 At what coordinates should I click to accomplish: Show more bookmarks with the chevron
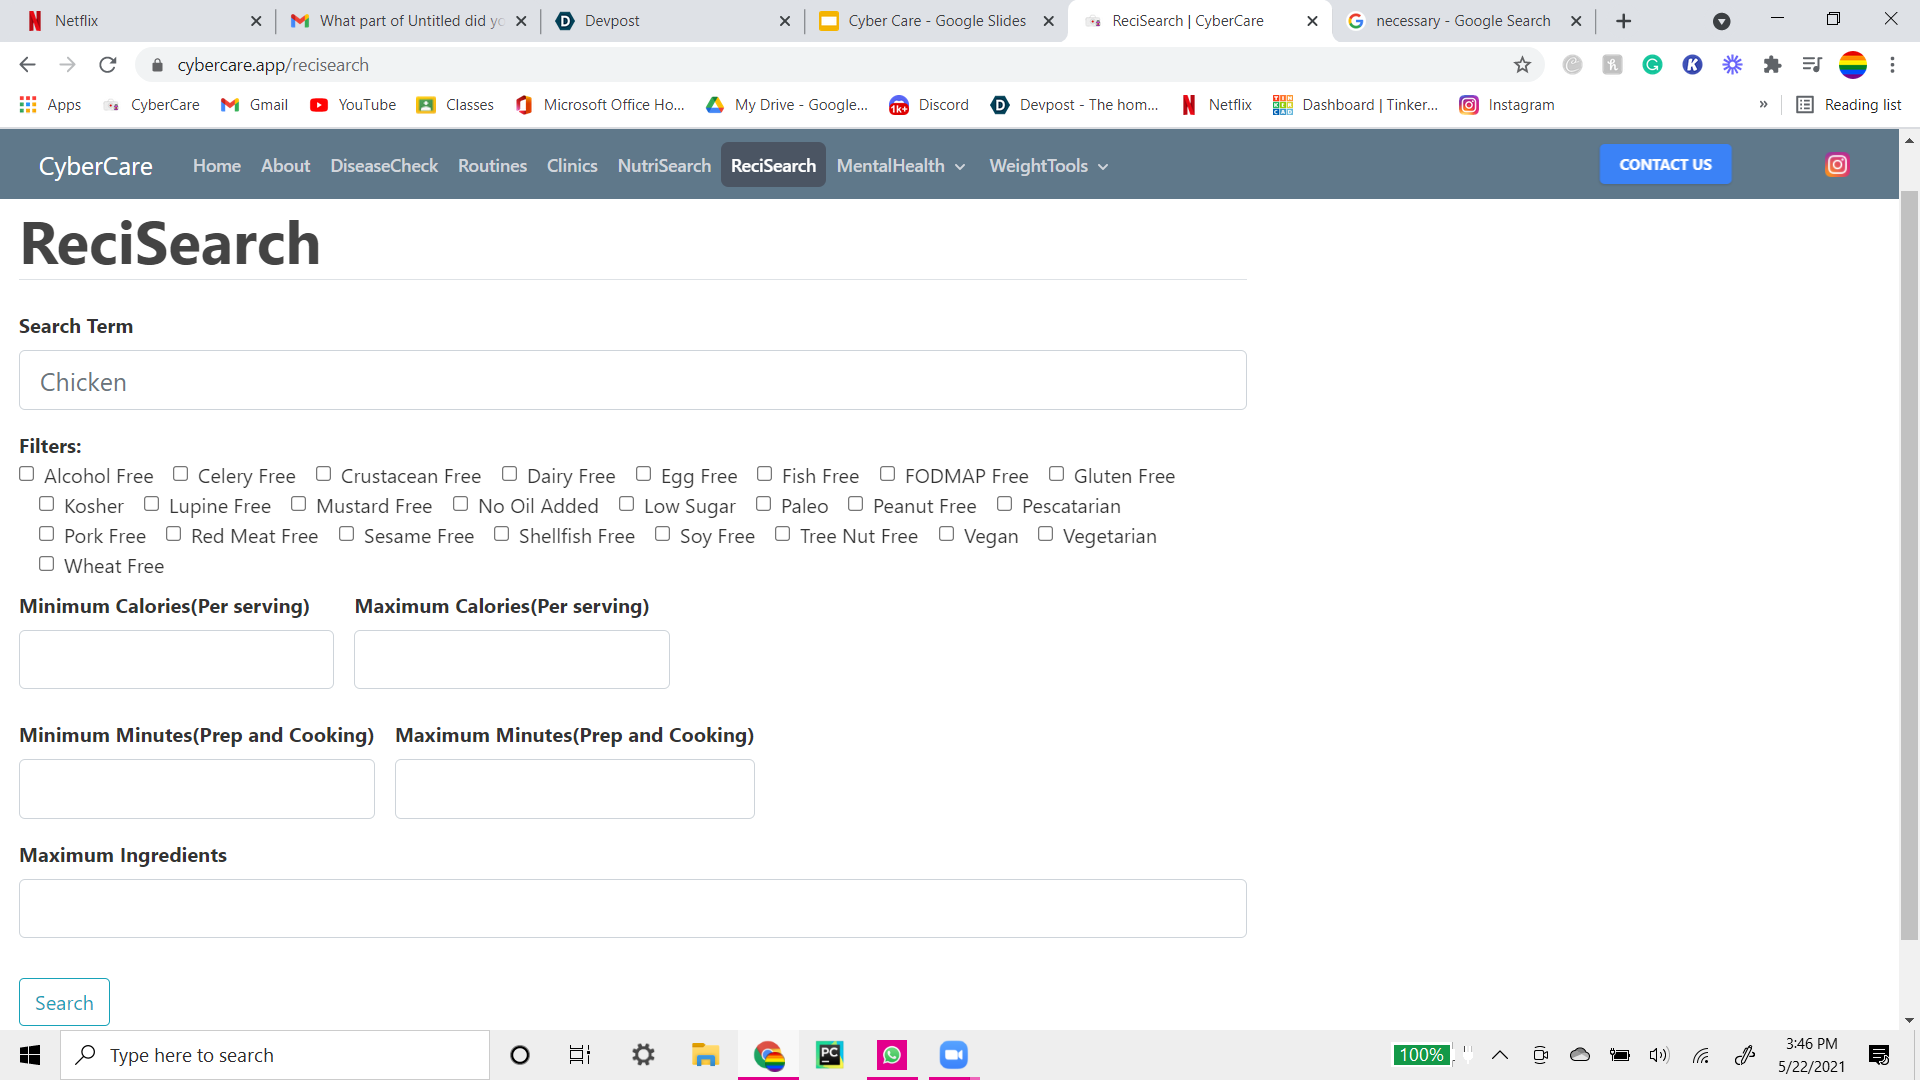pos(1763,105)
